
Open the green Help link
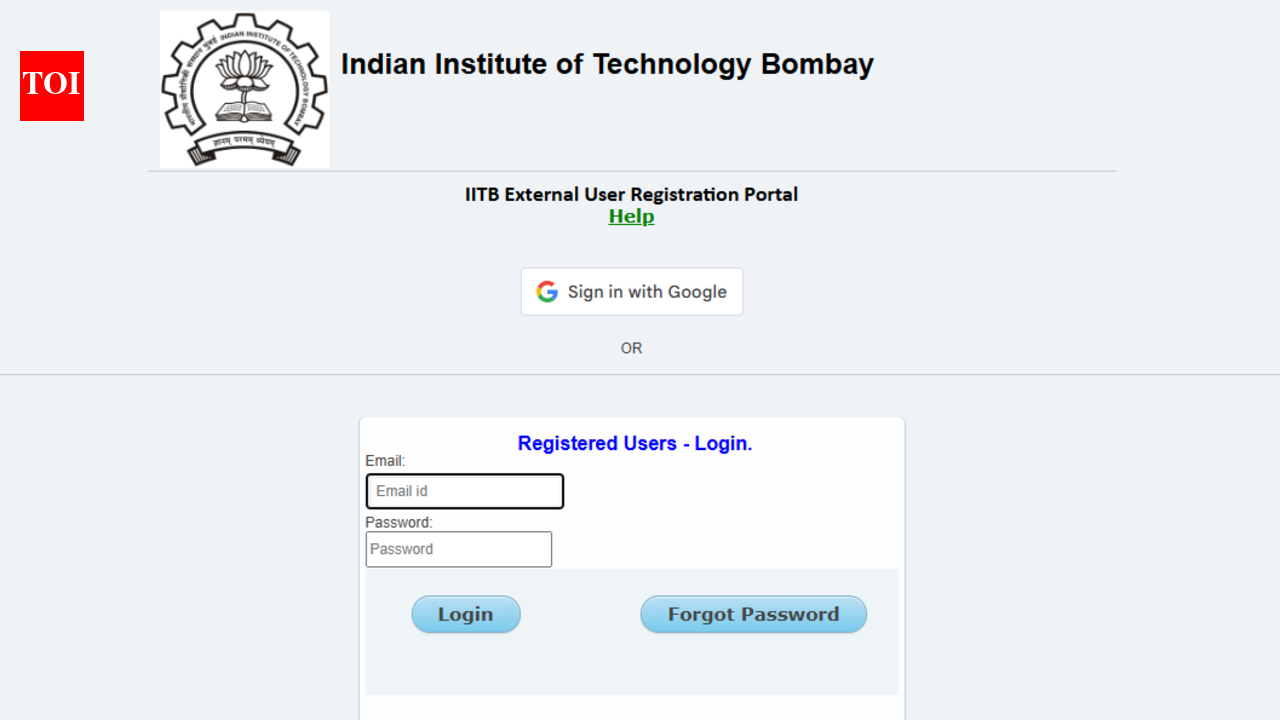[x=631, y=217]
